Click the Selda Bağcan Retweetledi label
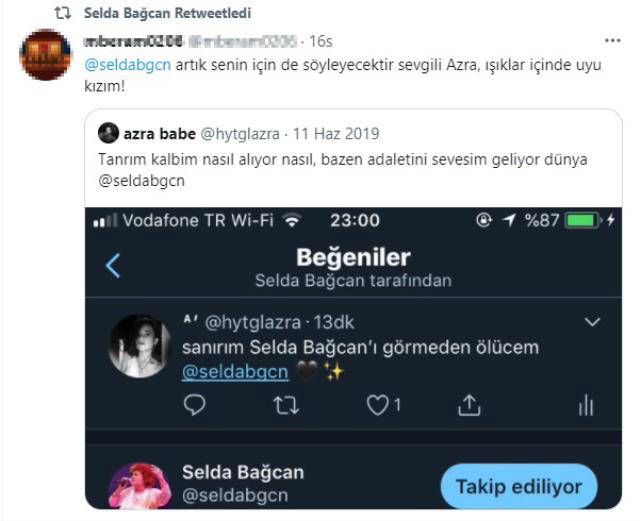Viewport: 640px width, 521px height. (x=167, y=13)
